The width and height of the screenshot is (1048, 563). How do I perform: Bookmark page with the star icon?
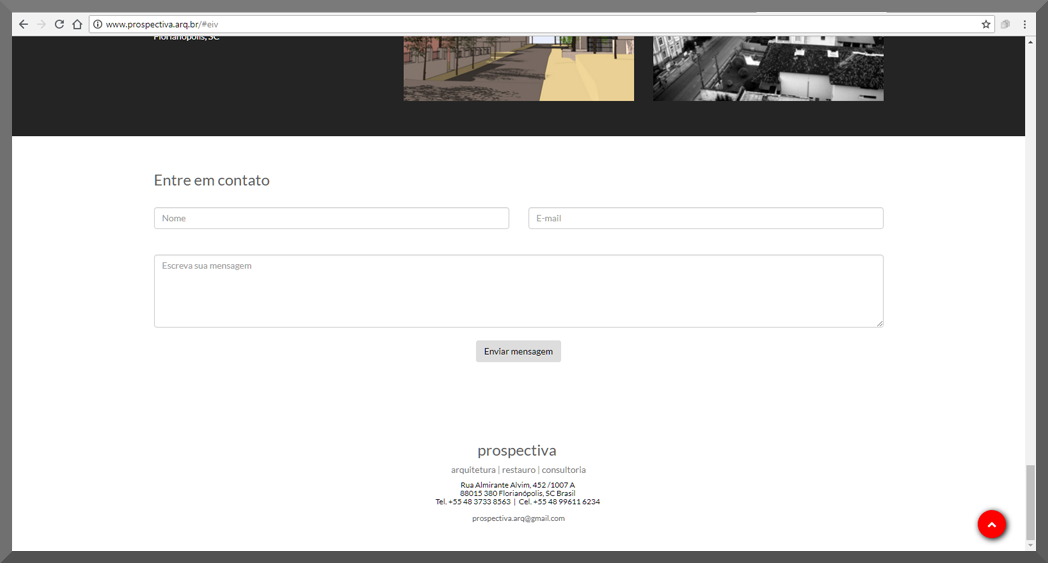(x=986, y=24)
